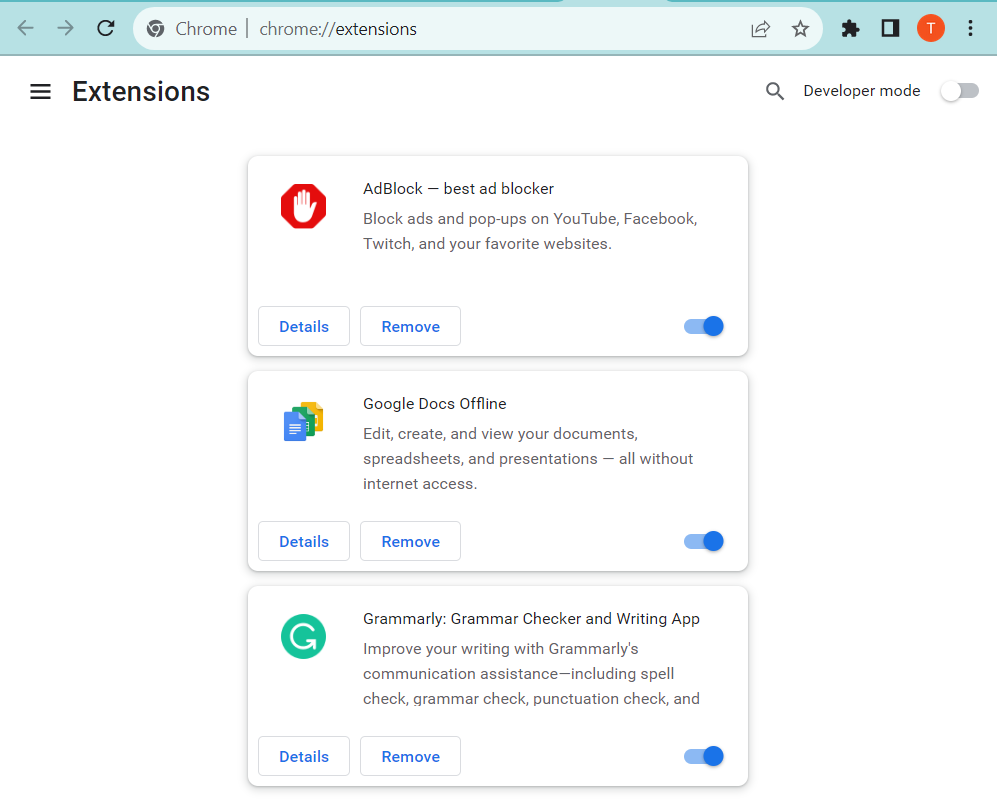Viewport: 997px width, 810px height.
Task: Open the Extensions puzzle piece toolbar icon
Action: 850,29
